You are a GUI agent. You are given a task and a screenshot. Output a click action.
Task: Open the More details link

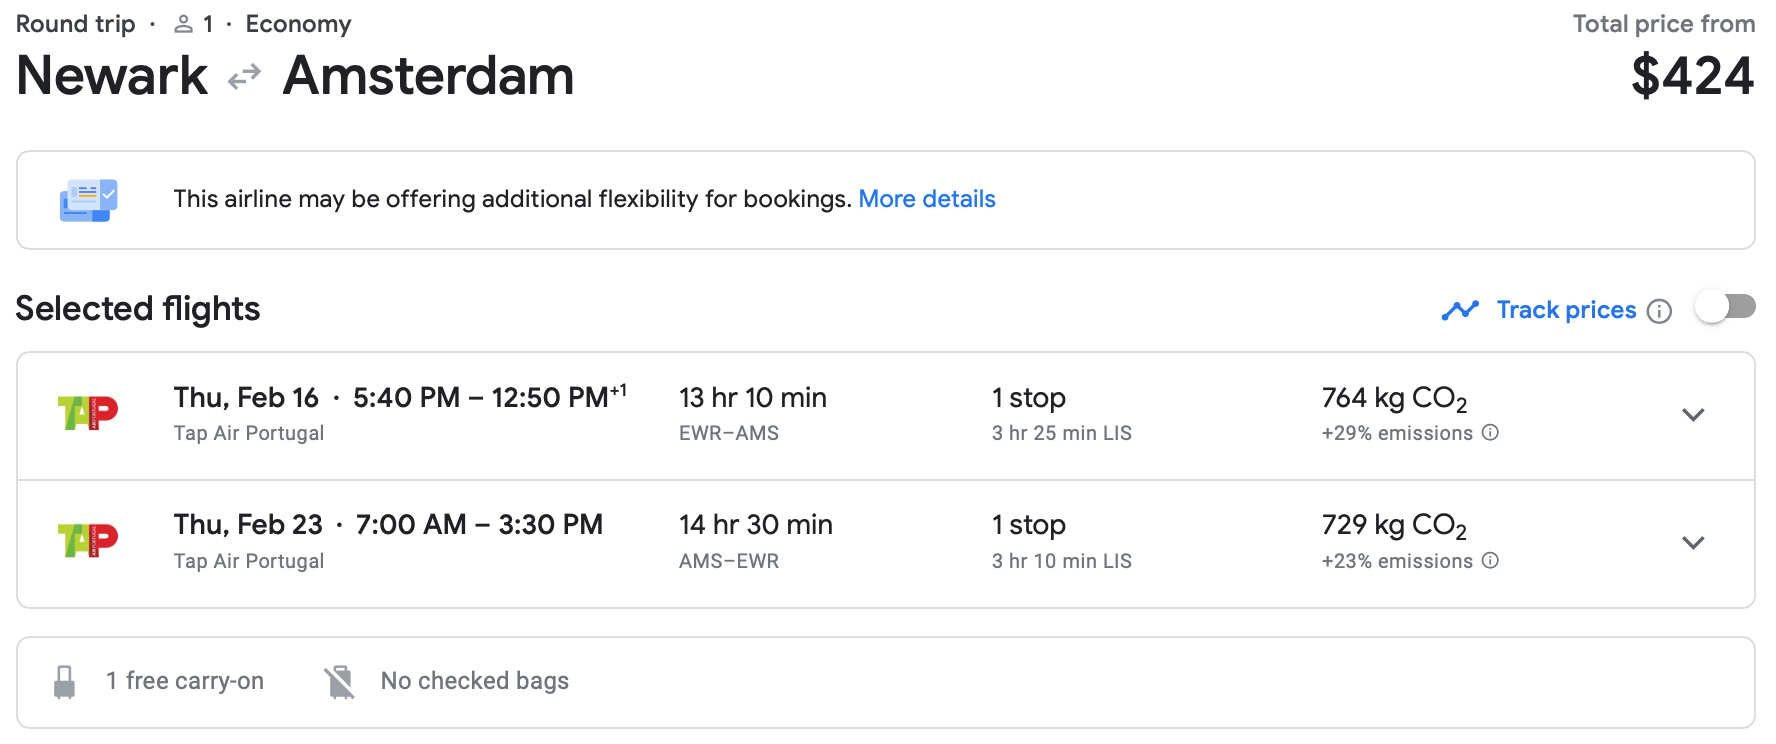tap(926, 199)
